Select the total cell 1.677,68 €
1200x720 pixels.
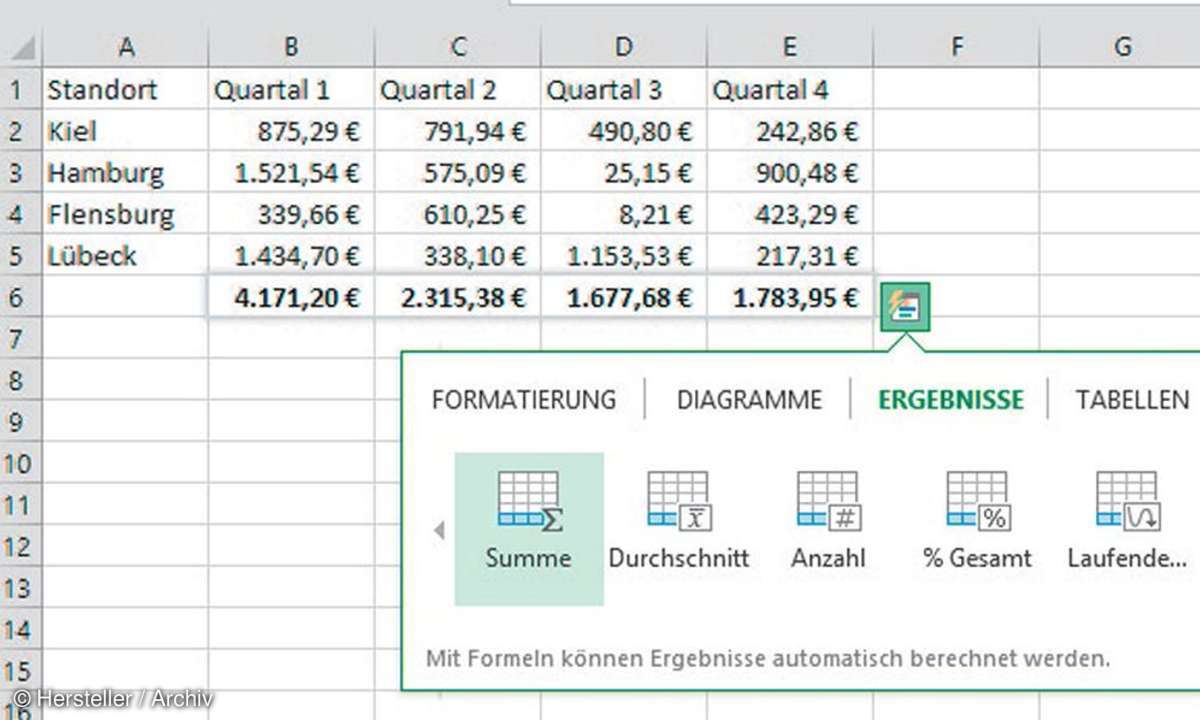coord(623,297)
